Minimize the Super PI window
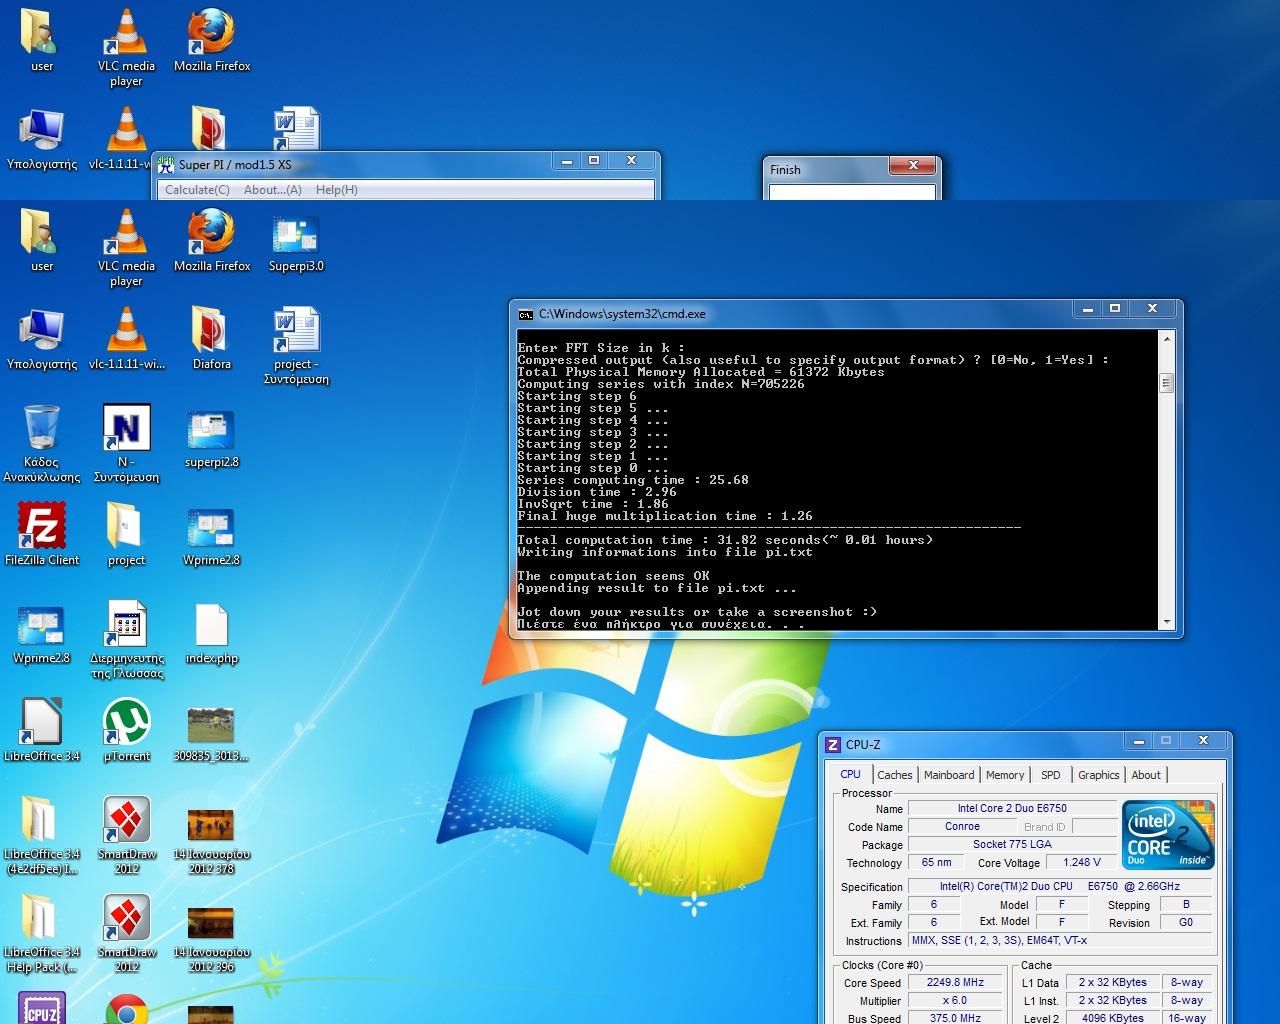 coord(567,160)
